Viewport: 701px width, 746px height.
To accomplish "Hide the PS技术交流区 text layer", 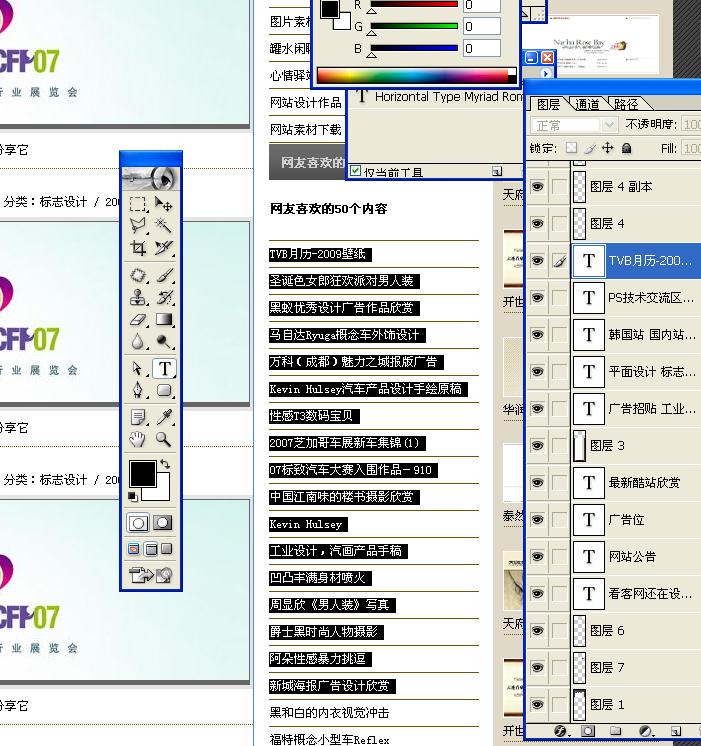I will click(x=537, y=298).
